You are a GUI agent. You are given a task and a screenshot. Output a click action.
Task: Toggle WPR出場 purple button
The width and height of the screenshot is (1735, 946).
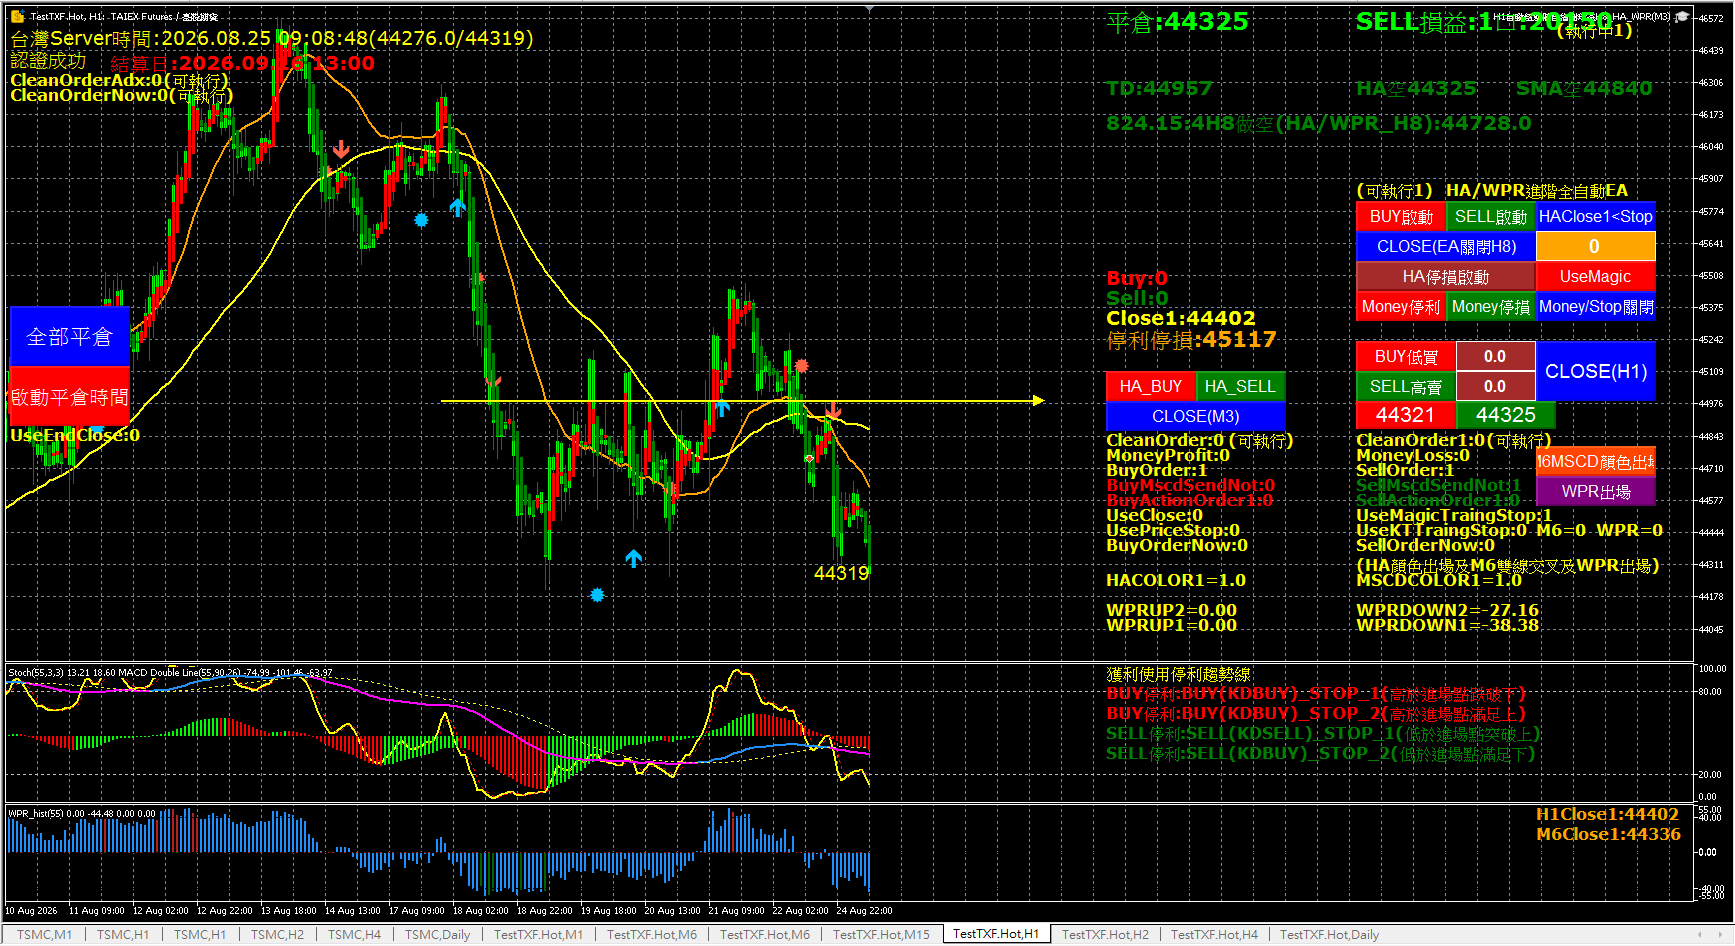click(x=1595, y=492)
